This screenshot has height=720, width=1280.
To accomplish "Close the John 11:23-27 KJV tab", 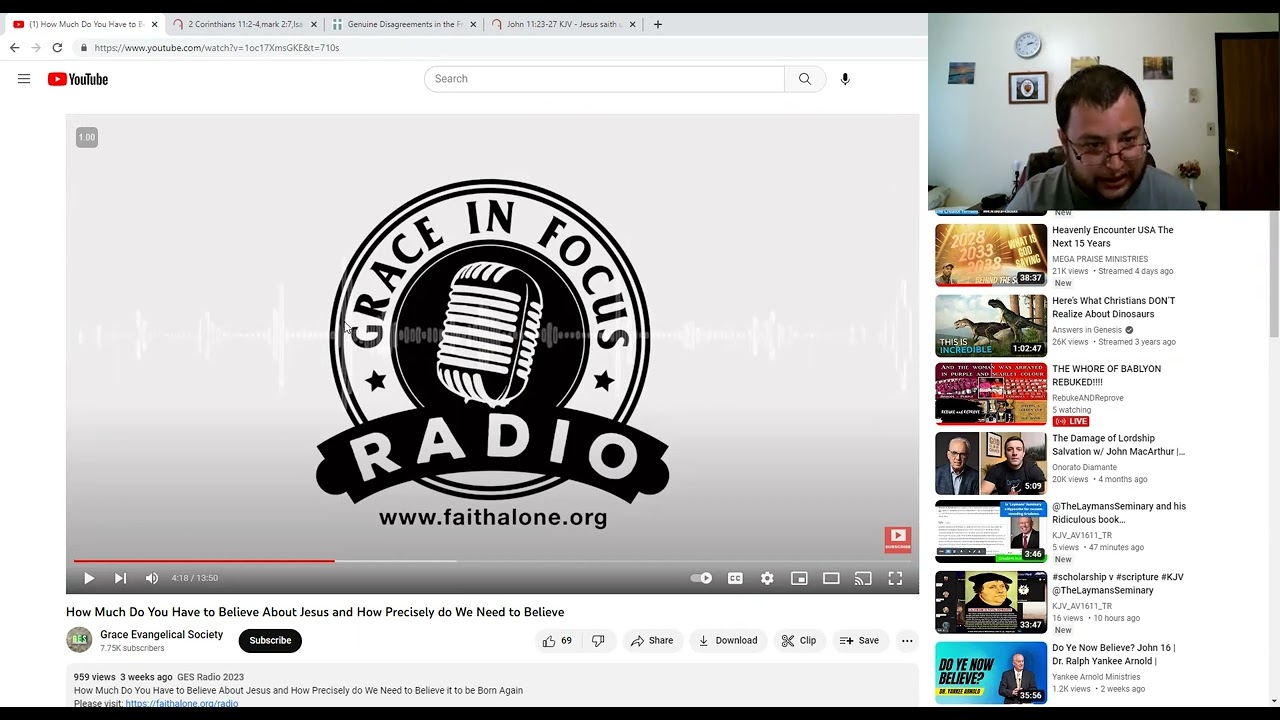I will [x=632, y=24].
